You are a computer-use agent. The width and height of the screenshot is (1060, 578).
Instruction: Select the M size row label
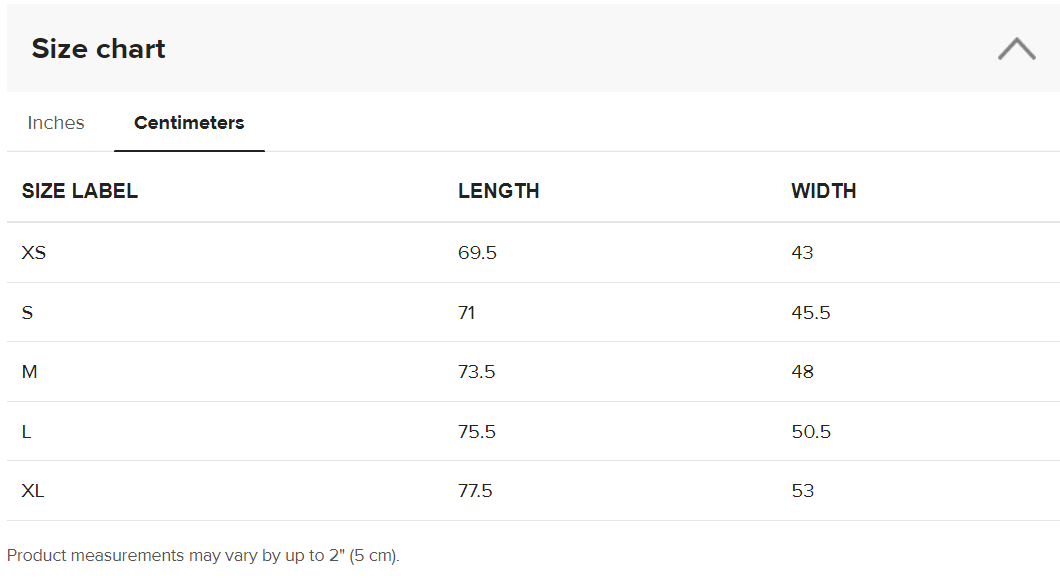(x=30, y=372)
